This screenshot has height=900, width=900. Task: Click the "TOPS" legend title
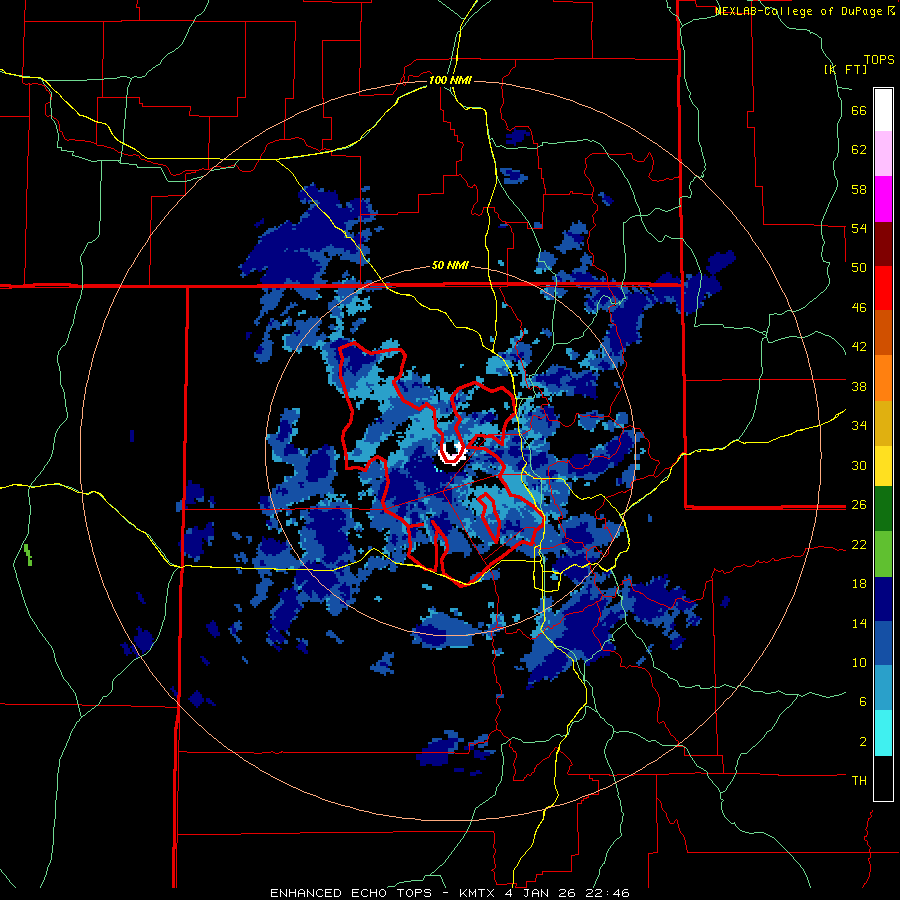coord(879,59)
